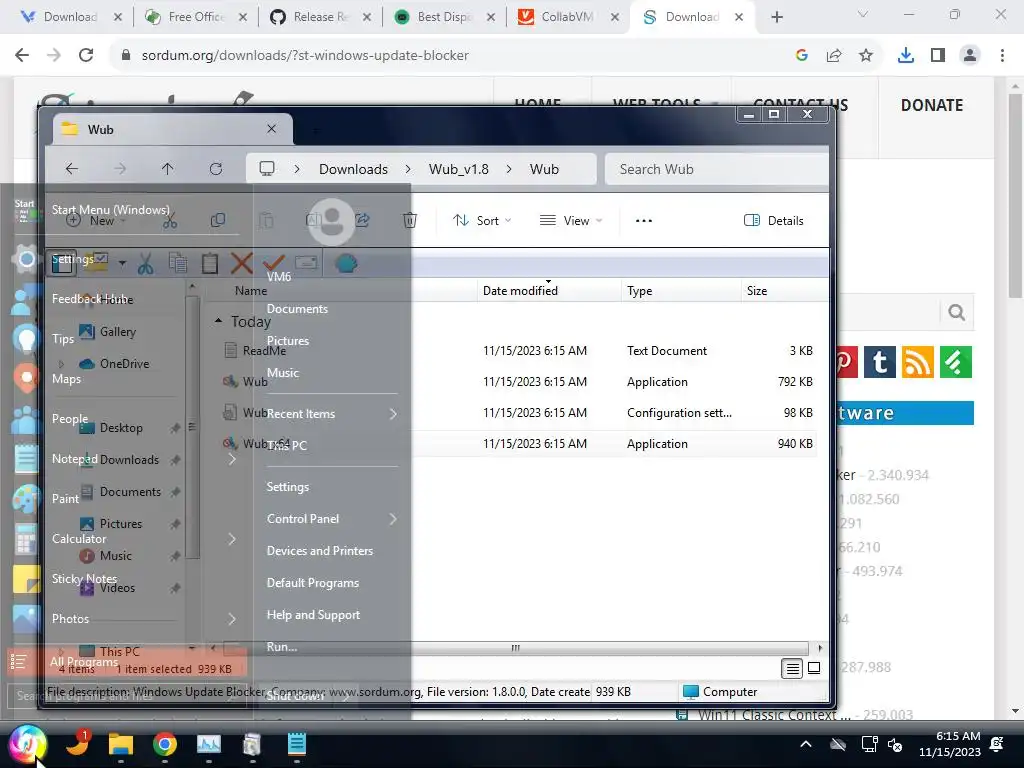
Task: Expand Control Panel submenu arrow
Action: click(x=393, y=519)
